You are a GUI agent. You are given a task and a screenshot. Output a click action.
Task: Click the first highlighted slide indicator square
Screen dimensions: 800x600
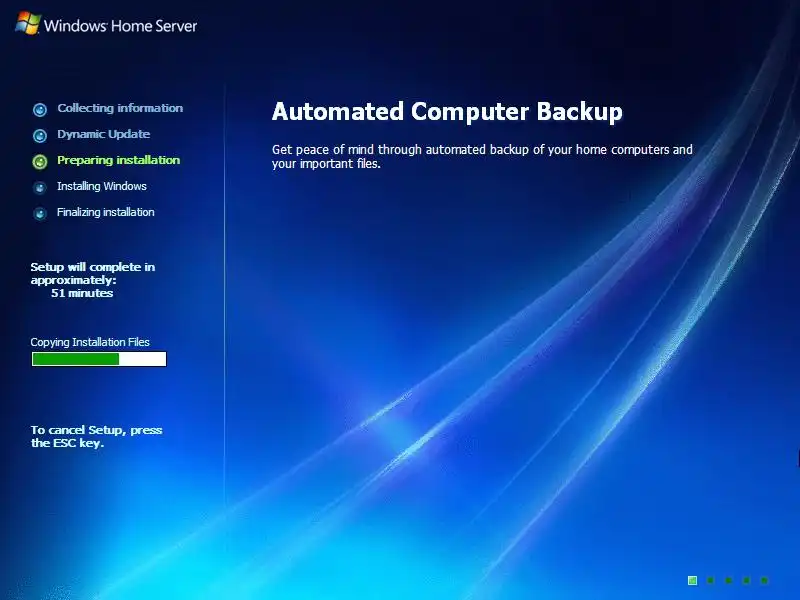point(692,580)
